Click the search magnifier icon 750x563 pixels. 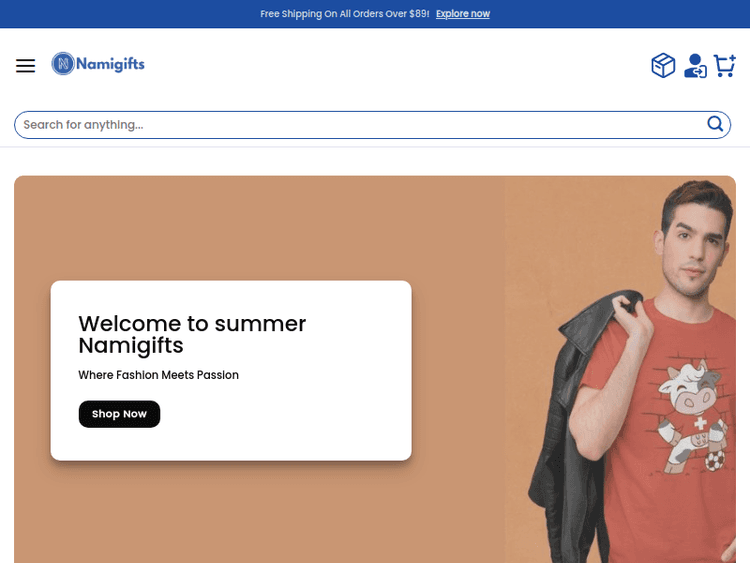715,124
